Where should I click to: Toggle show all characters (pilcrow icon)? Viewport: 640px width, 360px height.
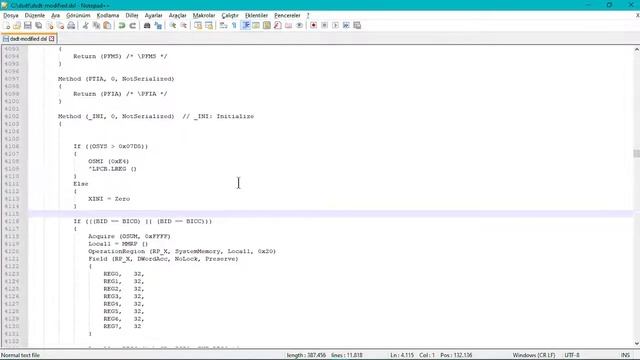point(234,25)
